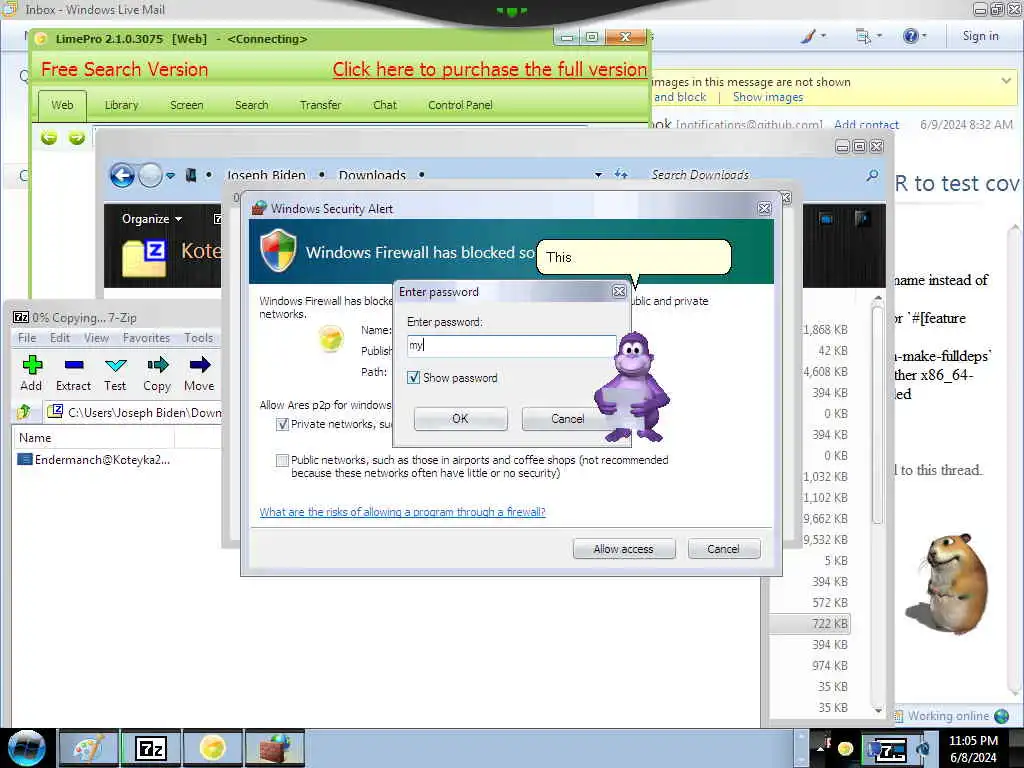This screenshot has height=768, width=1024.
Task: Click LimePro tray icon
Action: point(845,748)
